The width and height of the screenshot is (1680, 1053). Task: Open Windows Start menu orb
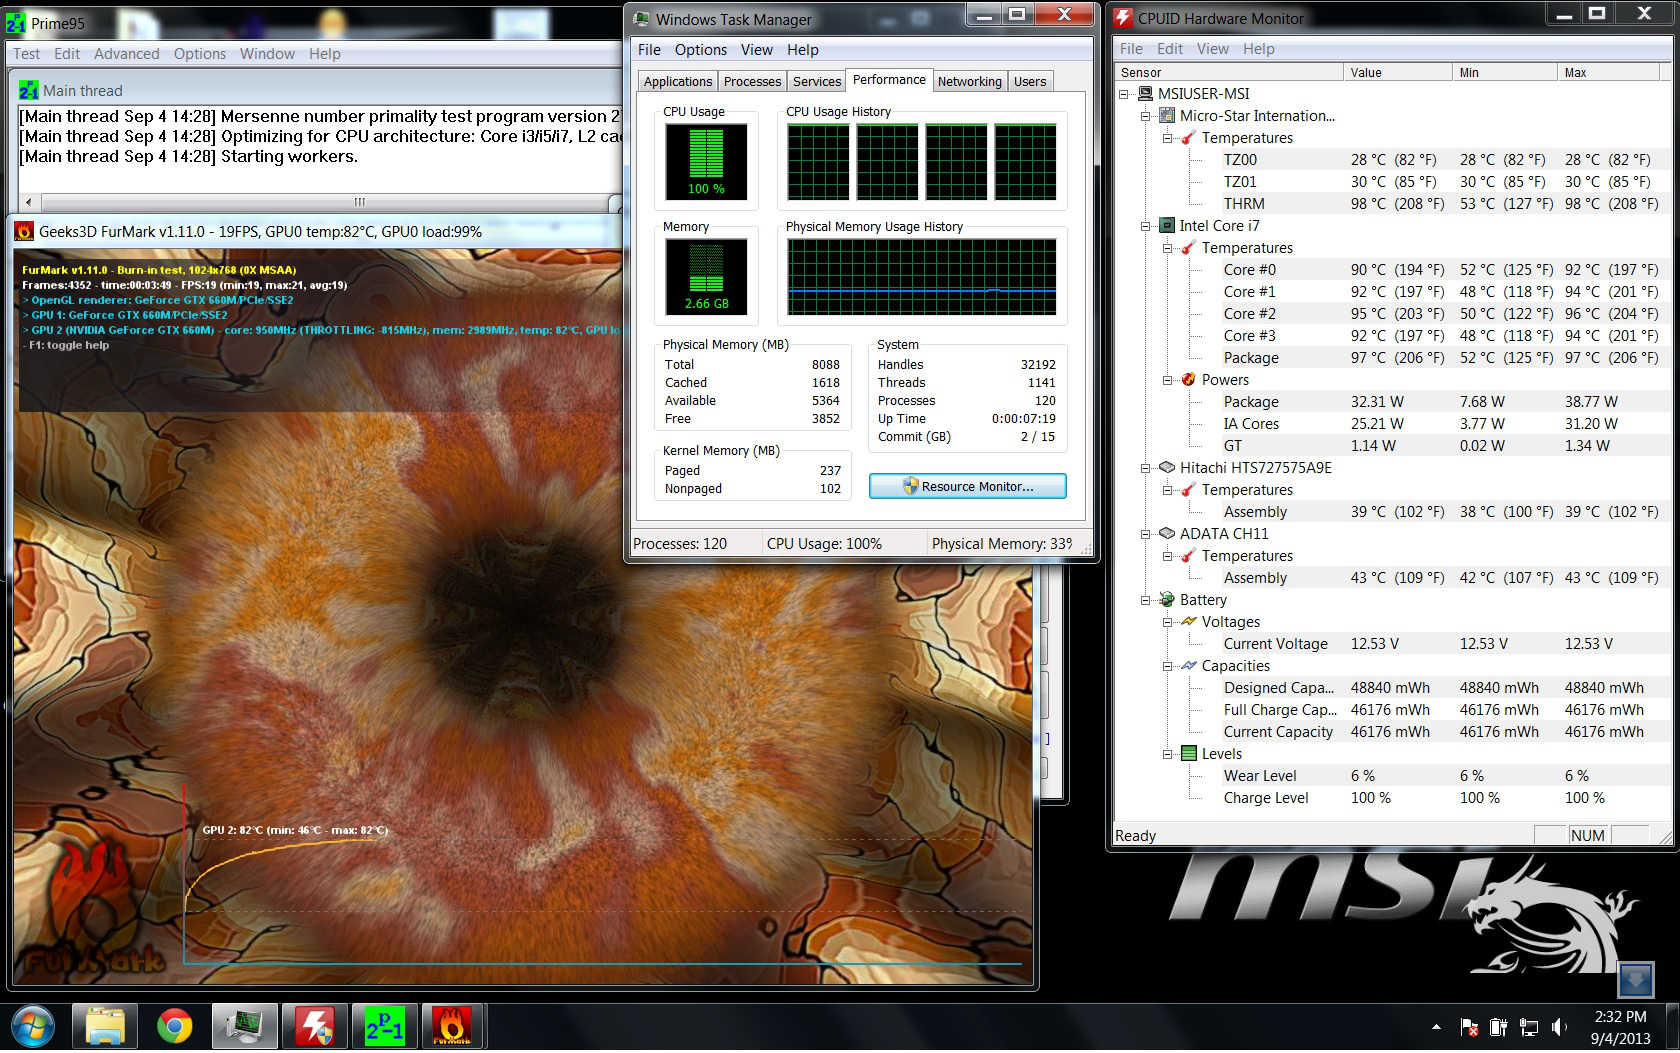[33, 1027]
